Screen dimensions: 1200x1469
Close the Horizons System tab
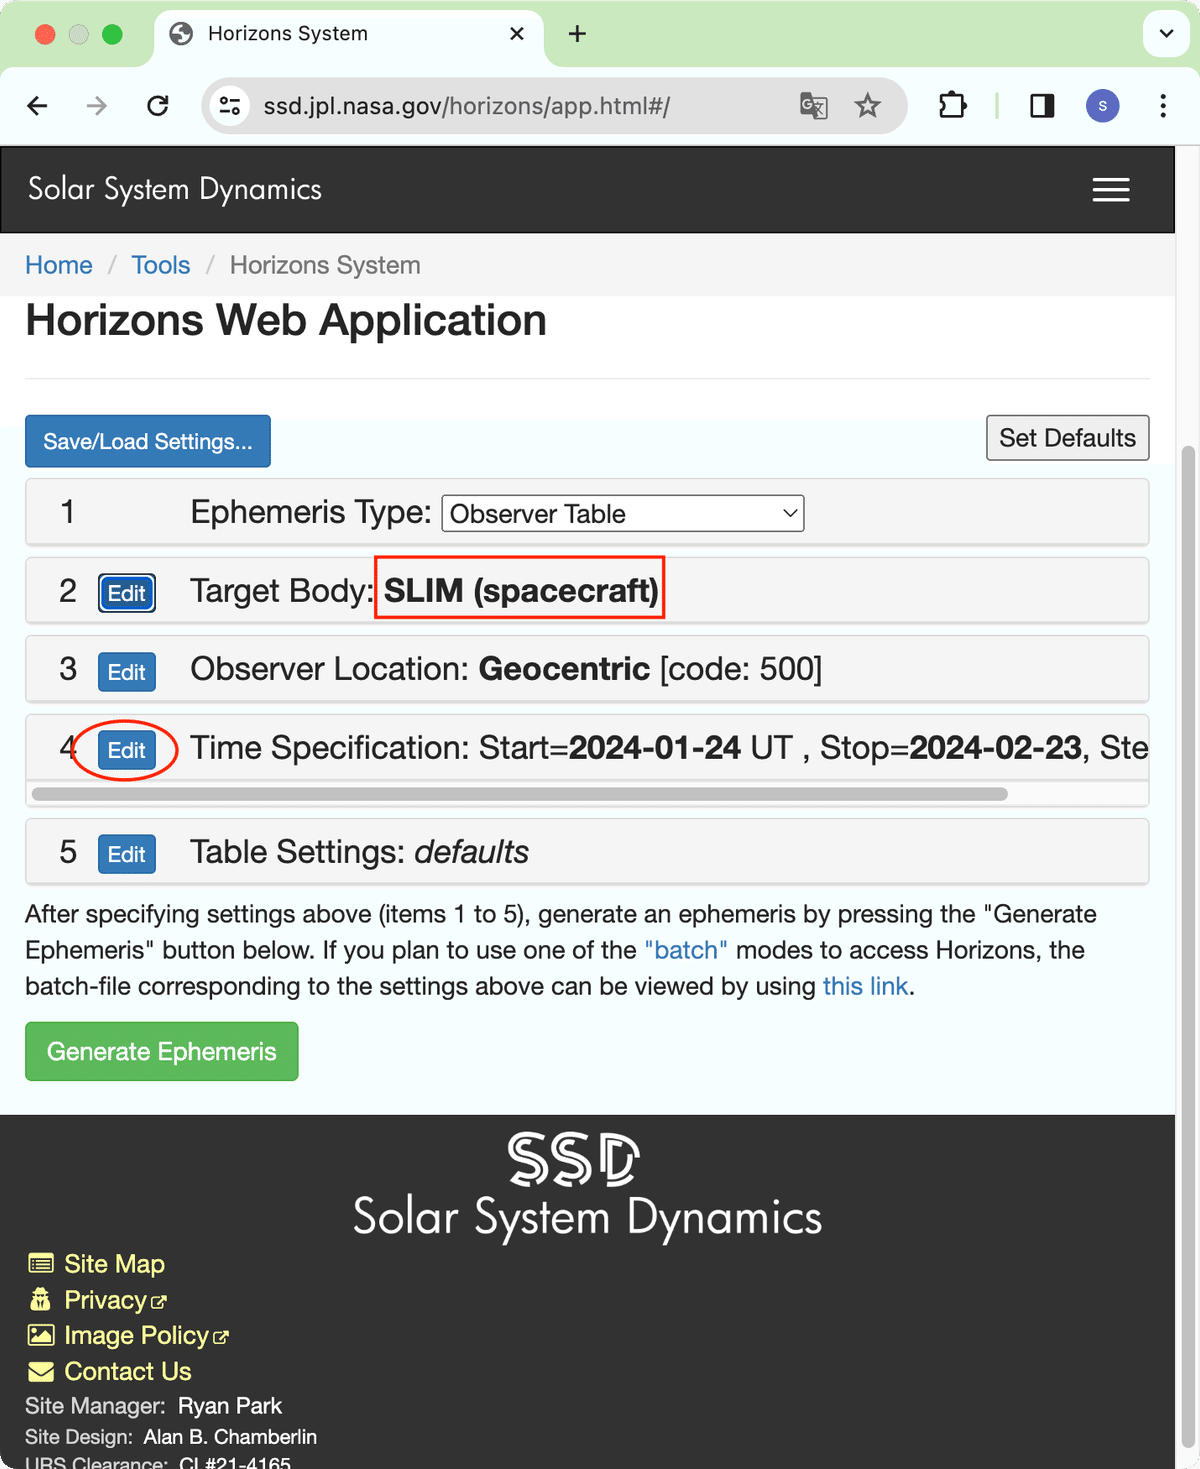coord(517,34)
